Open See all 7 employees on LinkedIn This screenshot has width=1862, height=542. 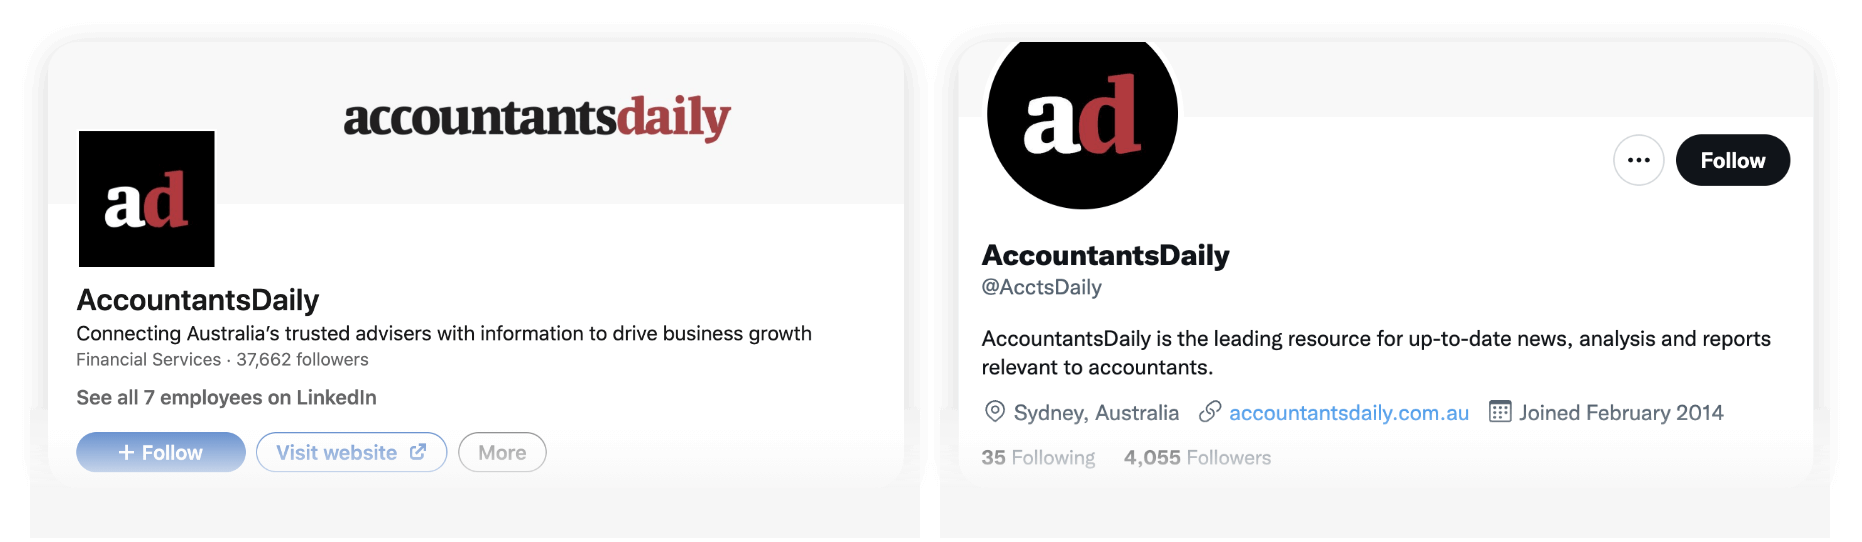click(x=226, y=397)
